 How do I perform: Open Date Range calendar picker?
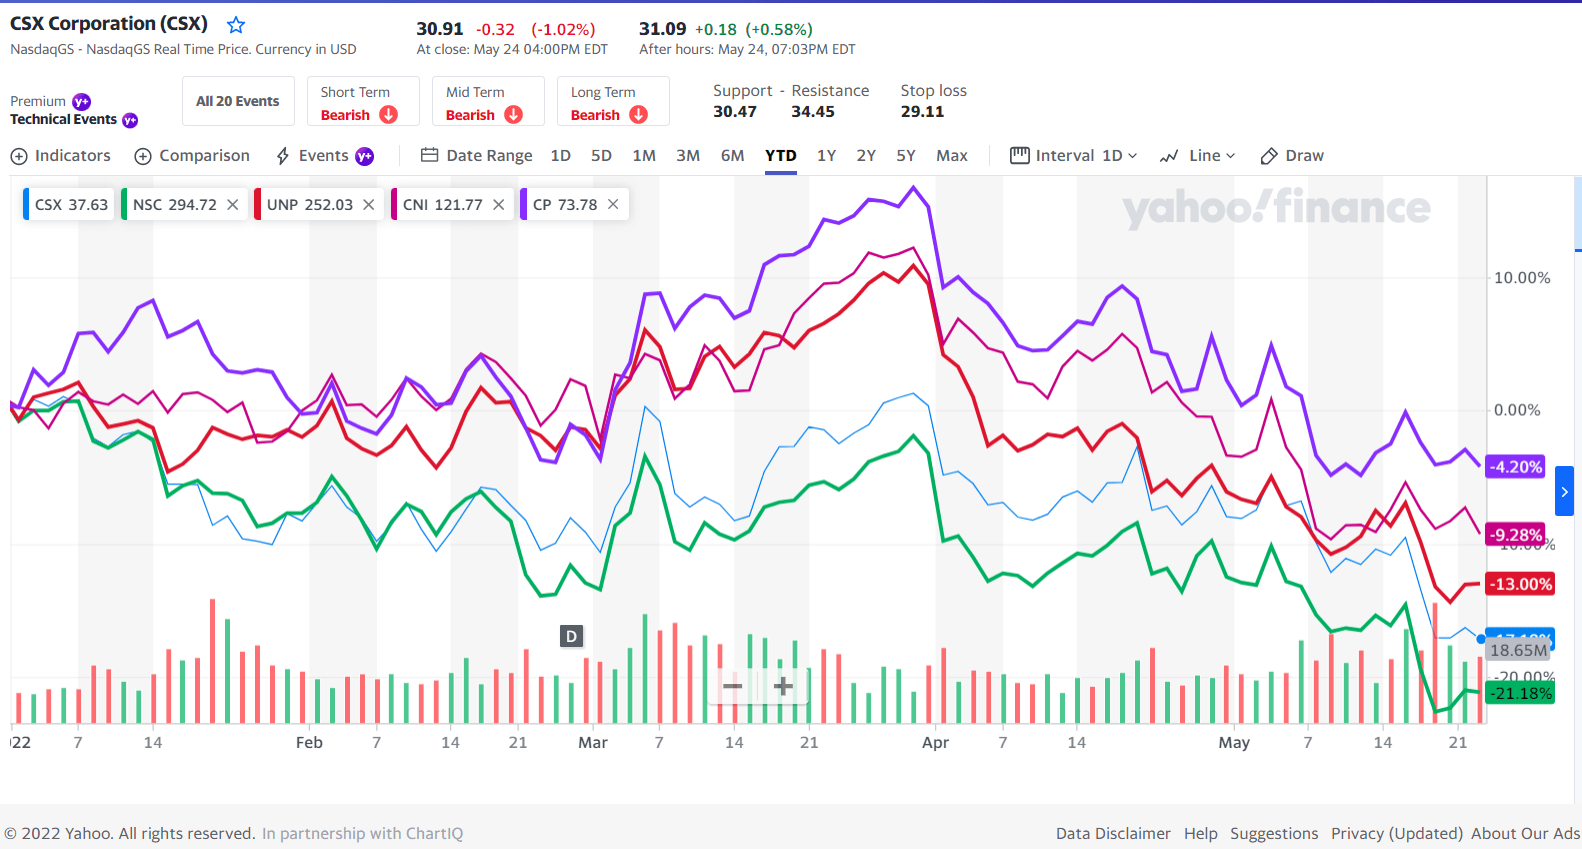coord(477,156)
